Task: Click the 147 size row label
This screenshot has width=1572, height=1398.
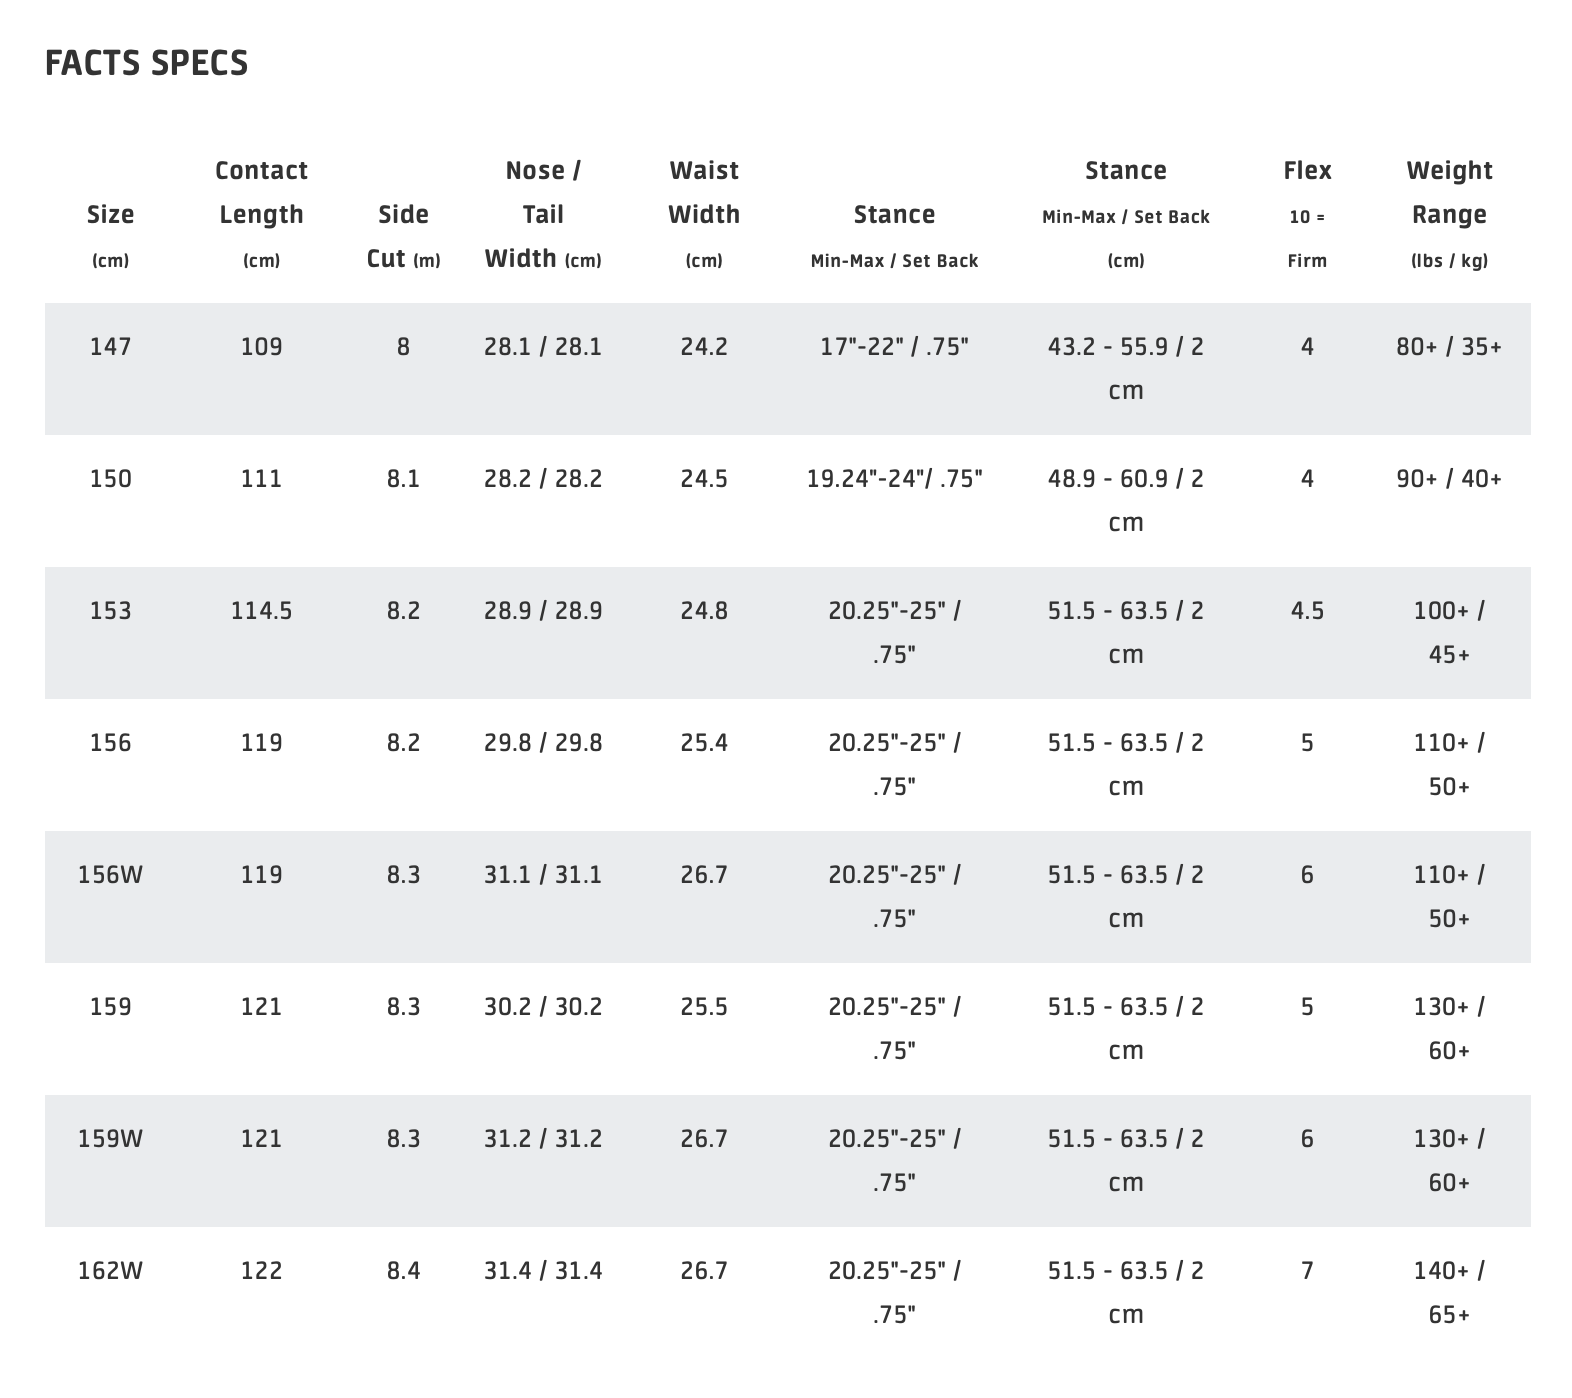Action: point(110,347)
